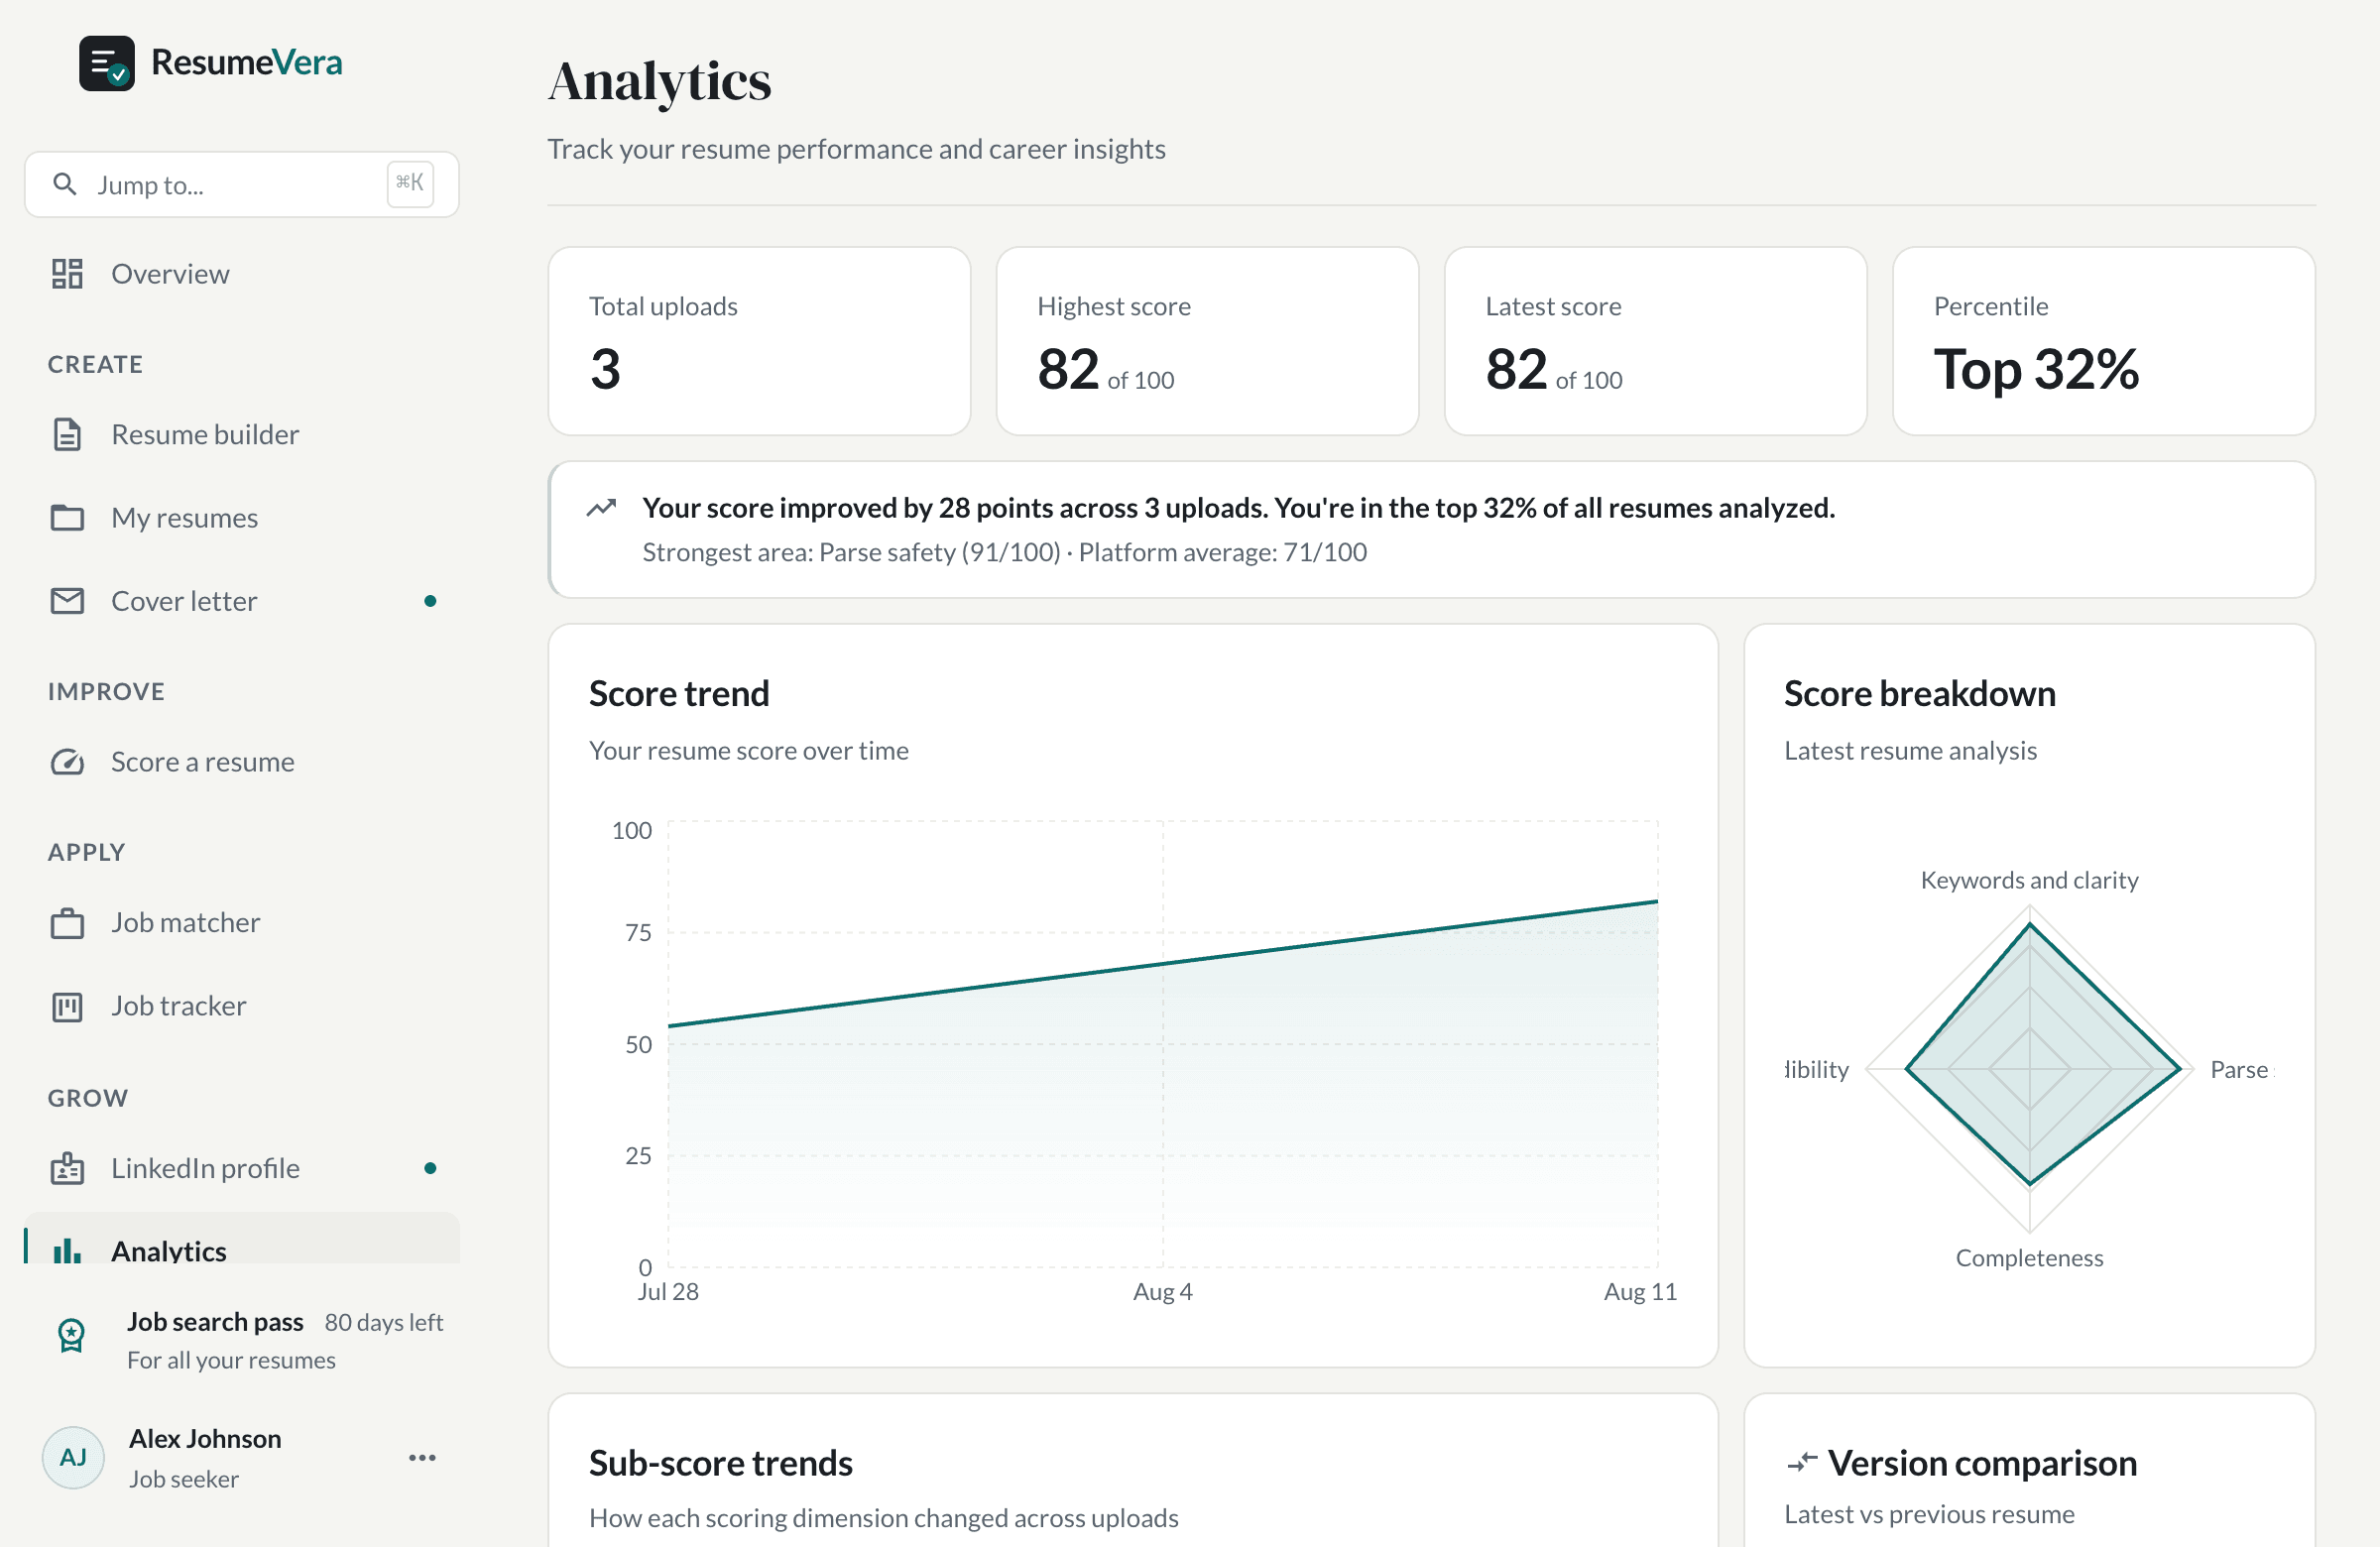Click the radar chart 'Completeness' label
This screenshot has width=2380, height=1547.
click(x=2029, y=1257)
